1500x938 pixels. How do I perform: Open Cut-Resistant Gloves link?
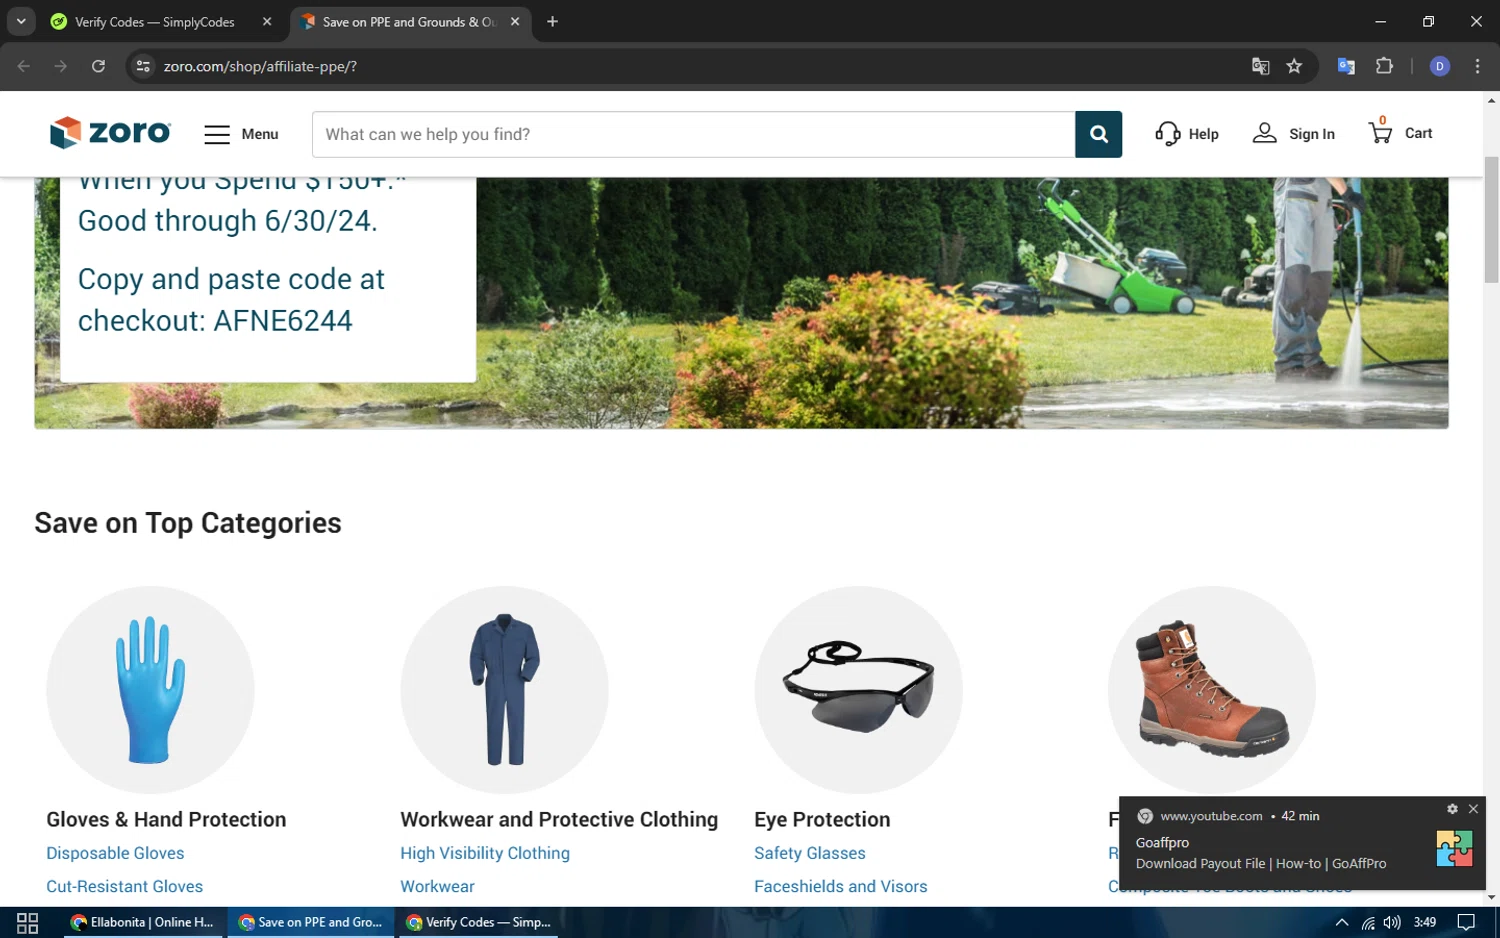[124, 886]
